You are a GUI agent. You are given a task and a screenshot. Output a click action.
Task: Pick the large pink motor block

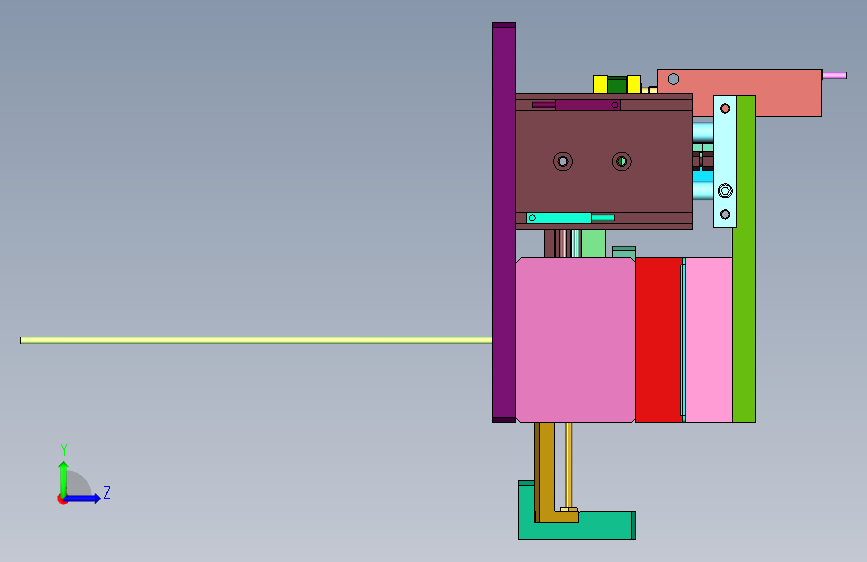coord(575,340)
